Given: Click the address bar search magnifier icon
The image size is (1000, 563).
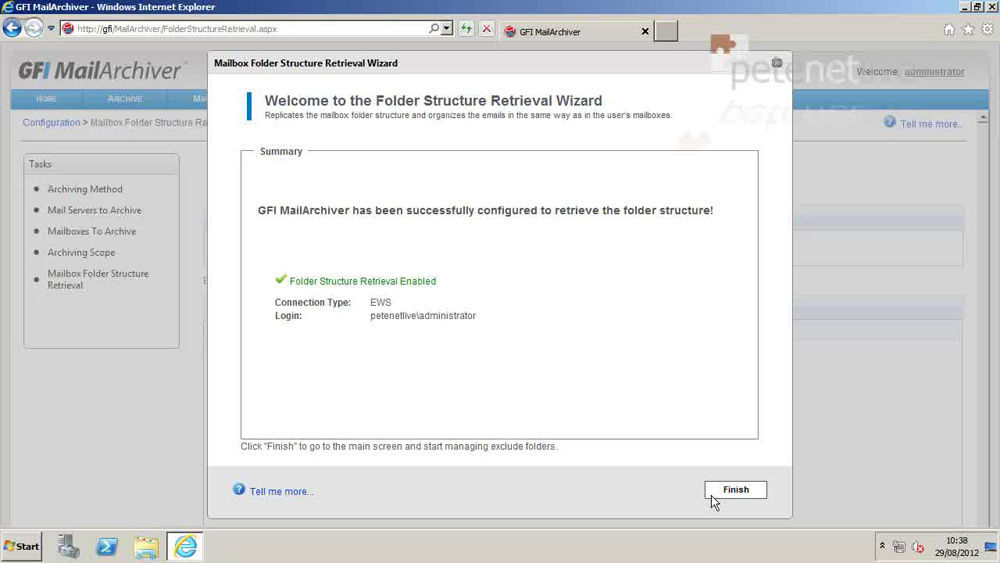Looking at the screenshot, I should [434, 29].
